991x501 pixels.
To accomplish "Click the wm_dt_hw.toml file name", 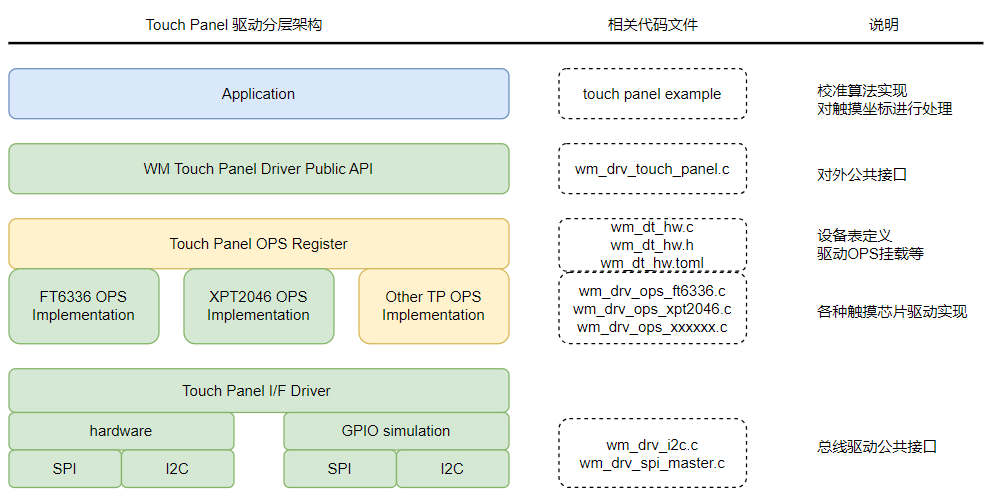I will click(x=652, y=263).
